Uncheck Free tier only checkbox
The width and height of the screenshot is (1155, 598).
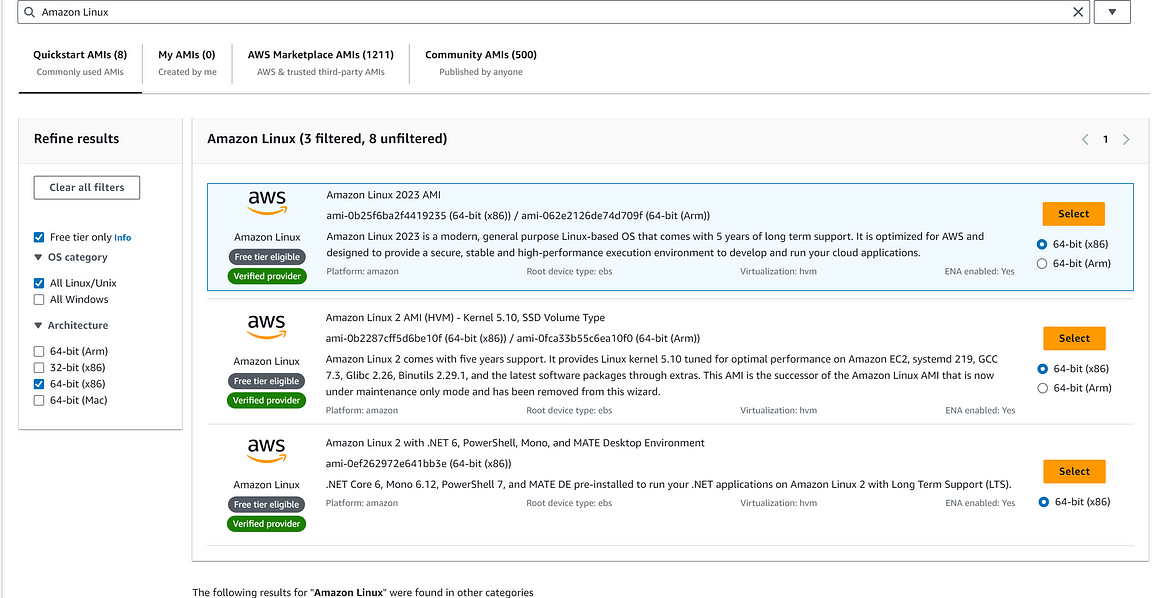pyautogui.click(x=39, y=237)
